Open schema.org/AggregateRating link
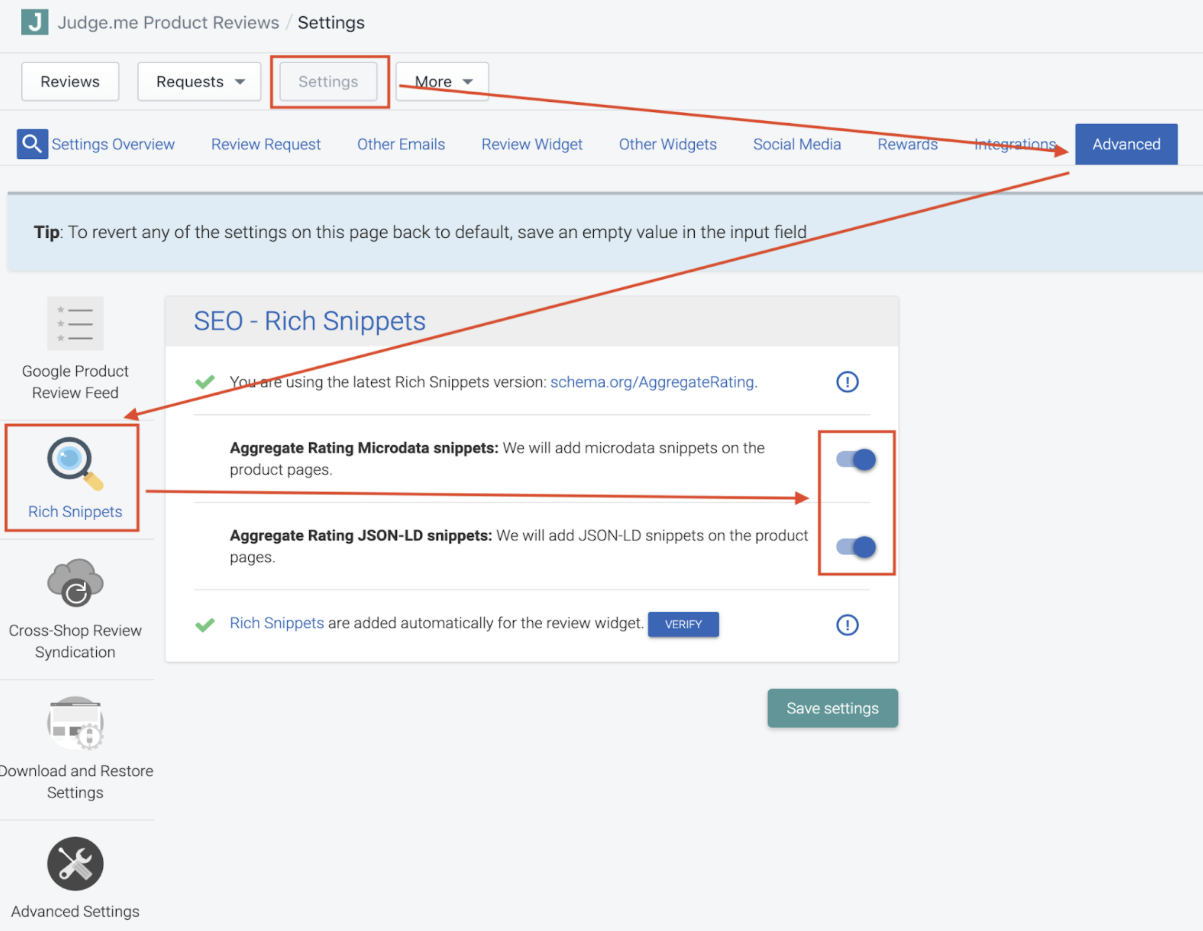The height and width of the screenshot is (931, 1203). (652, 382)
